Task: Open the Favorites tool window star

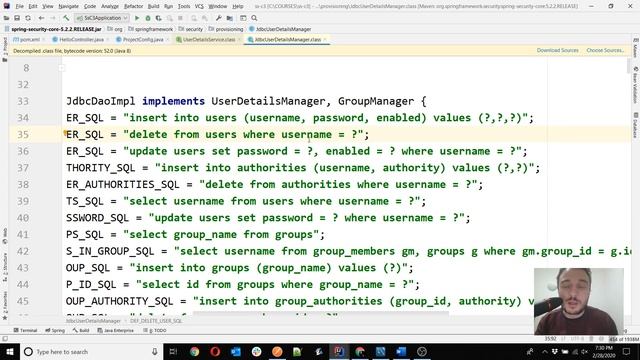Action: tap(4, 306)
